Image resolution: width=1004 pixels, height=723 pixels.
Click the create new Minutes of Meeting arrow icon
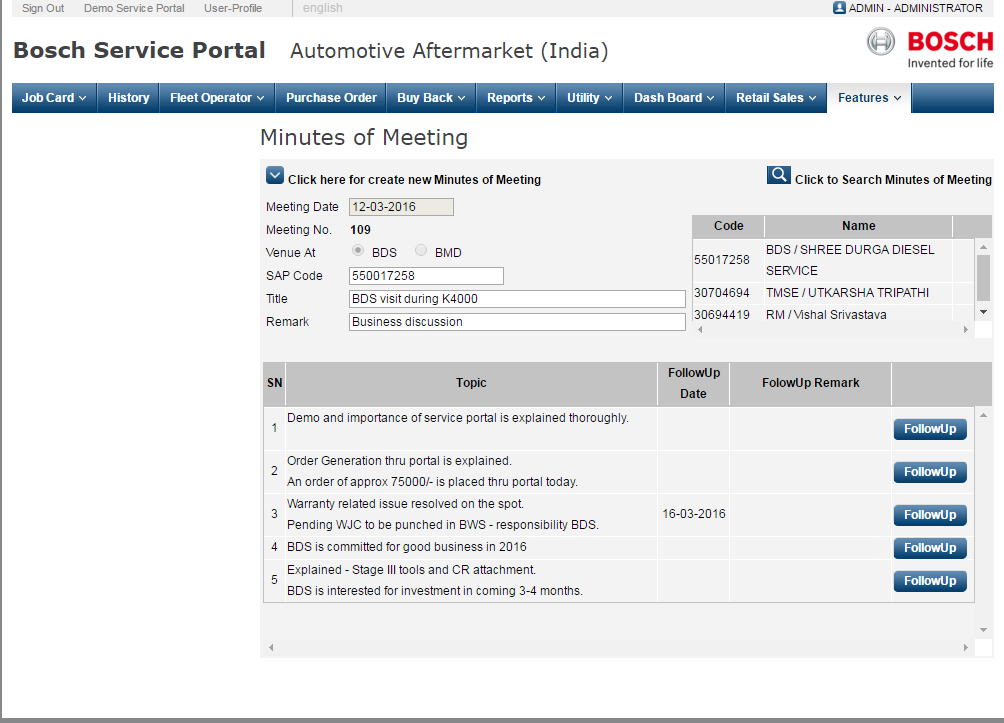coord(275,175)
